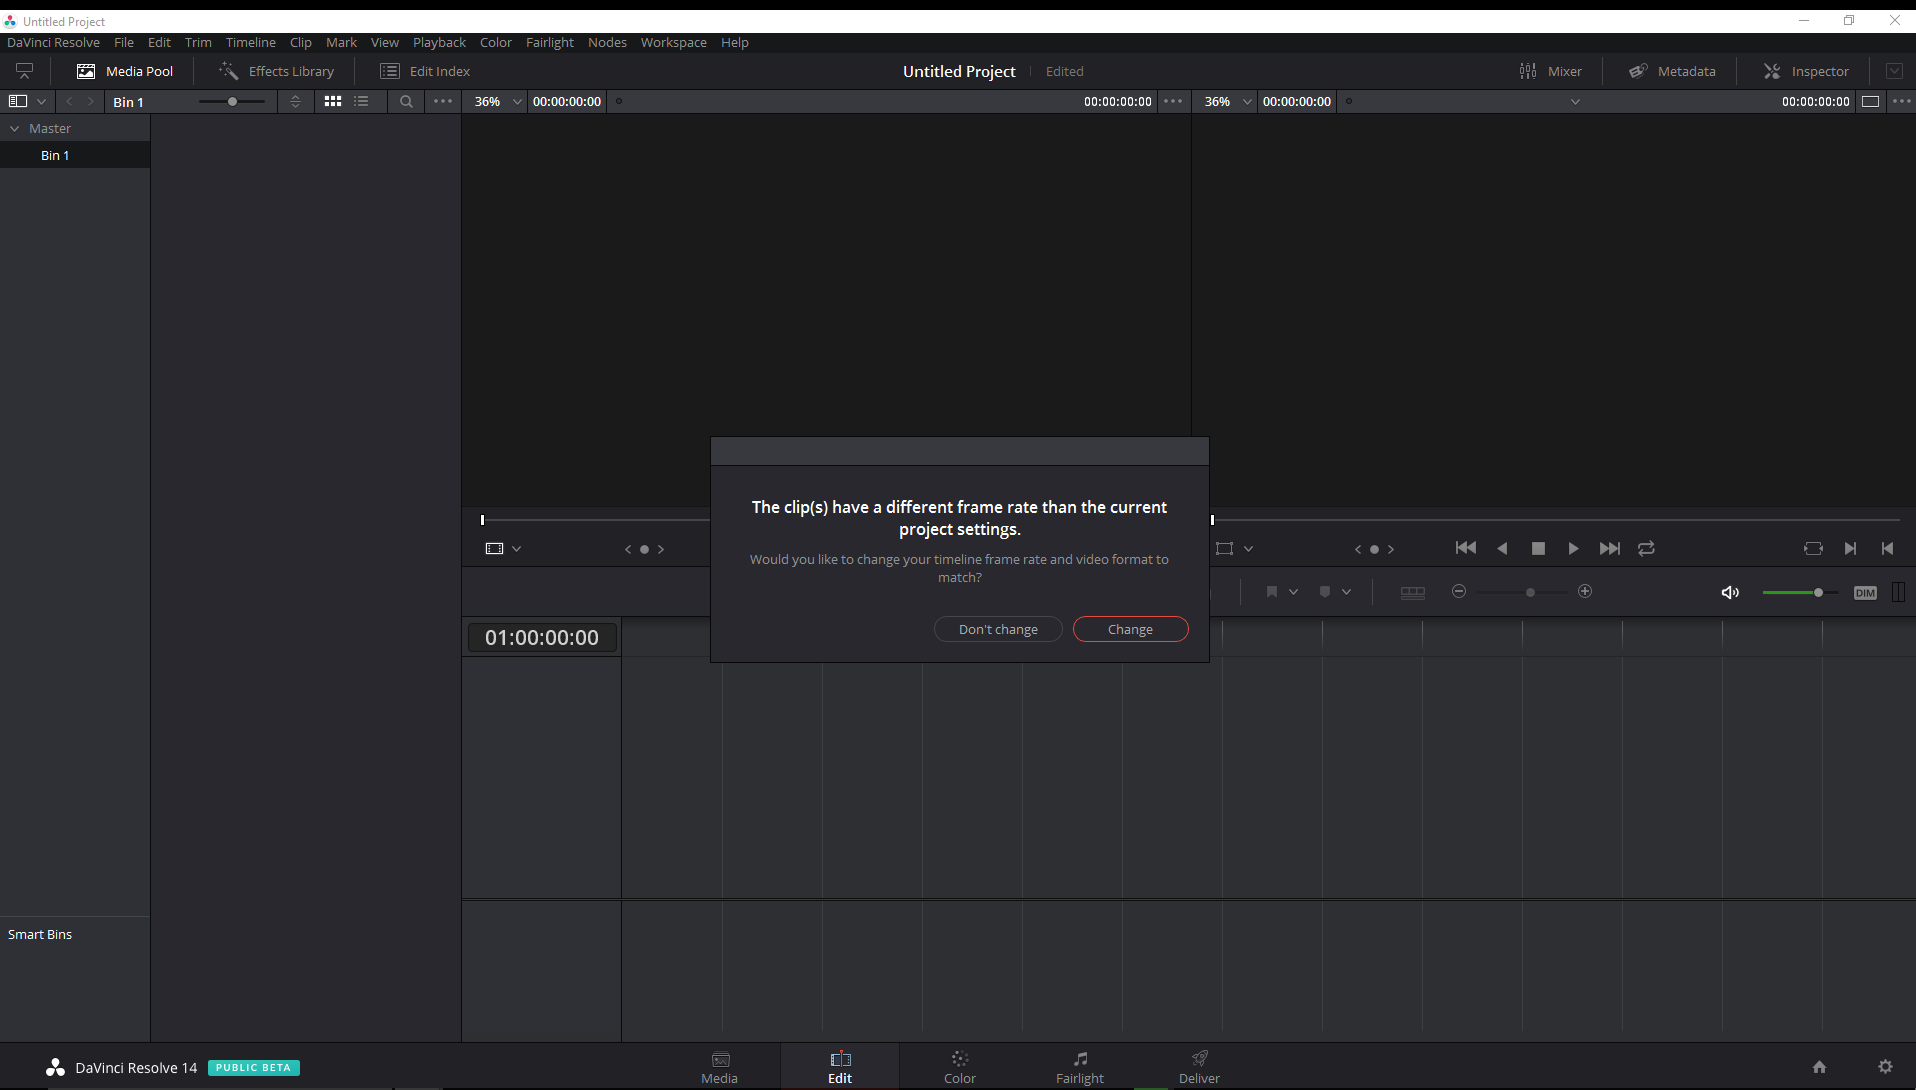Open source viewer options dots
Screen dimensions: 1916x1090
point(1174,101)
